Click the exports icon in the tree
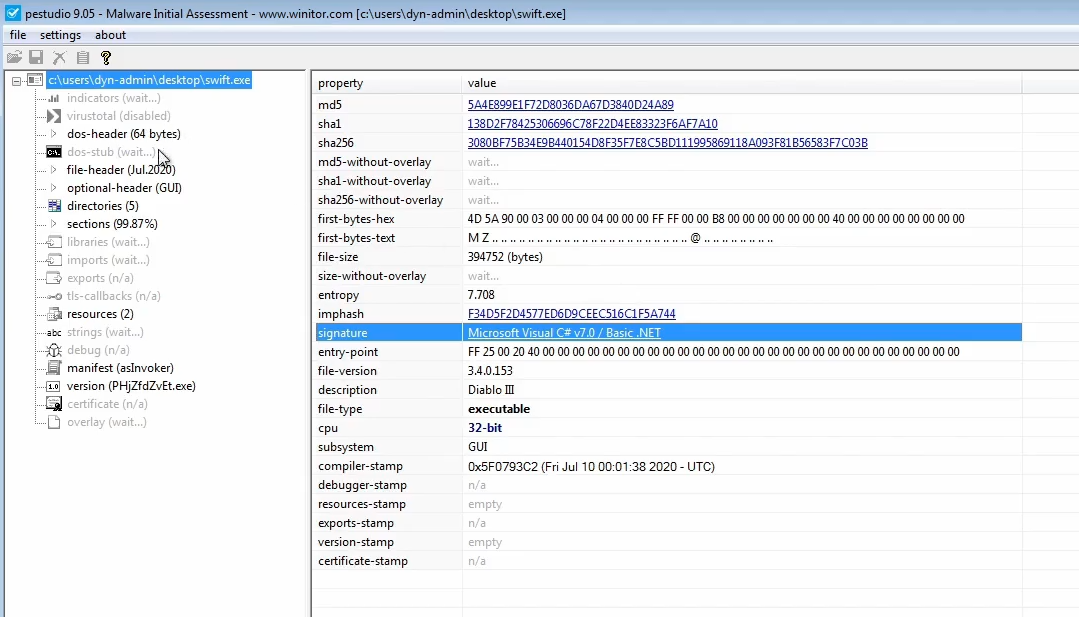This screenshot has height=617, width=1079. 54,278
